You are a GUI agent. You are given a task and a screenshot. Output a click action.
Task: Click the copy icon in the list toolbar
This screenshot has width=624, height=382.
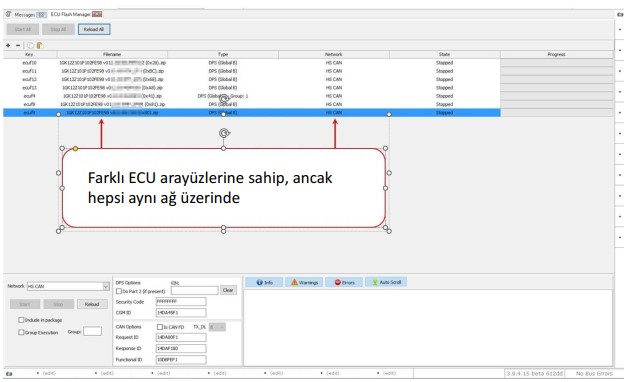click(30, 45)
